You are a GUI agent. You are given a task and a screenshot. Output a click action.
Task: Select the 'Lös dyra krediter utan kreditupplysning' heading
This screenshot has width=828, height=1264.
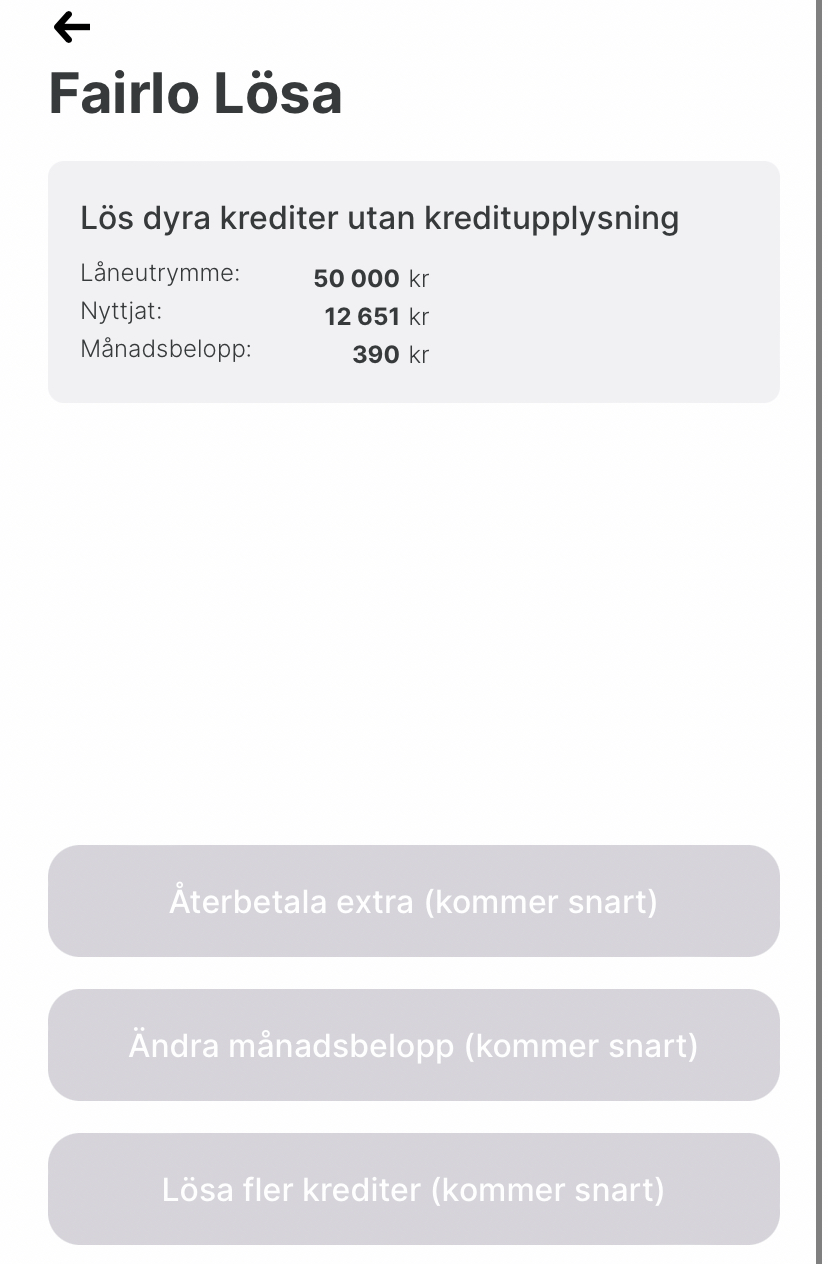point(379,218)
